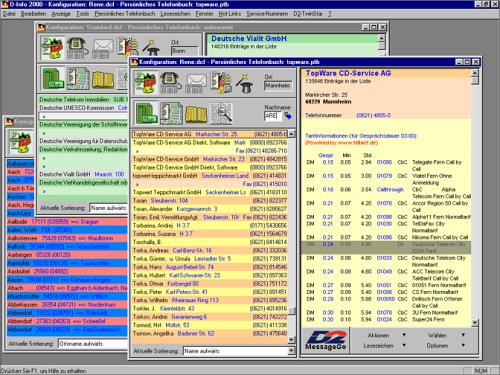Click telephone keypad icon in Rene.dcl window

click(x=171, y=83)
